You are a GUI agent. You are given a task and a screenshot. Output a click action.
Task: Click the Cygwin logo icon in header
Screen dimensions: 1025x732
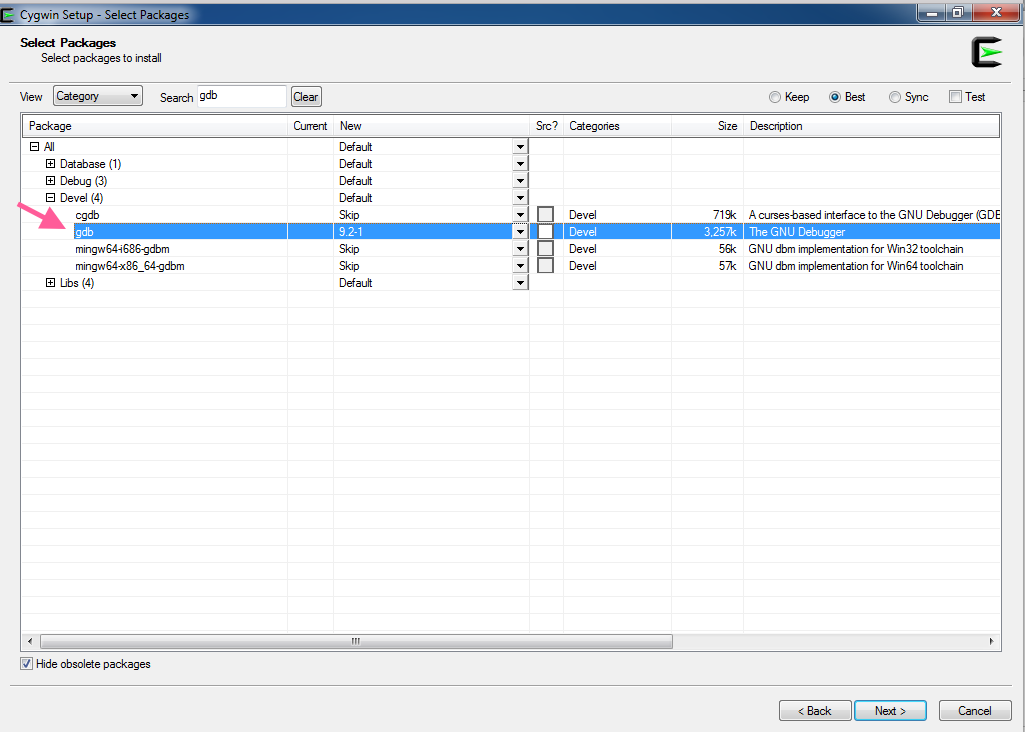click(x=987, y=52)
